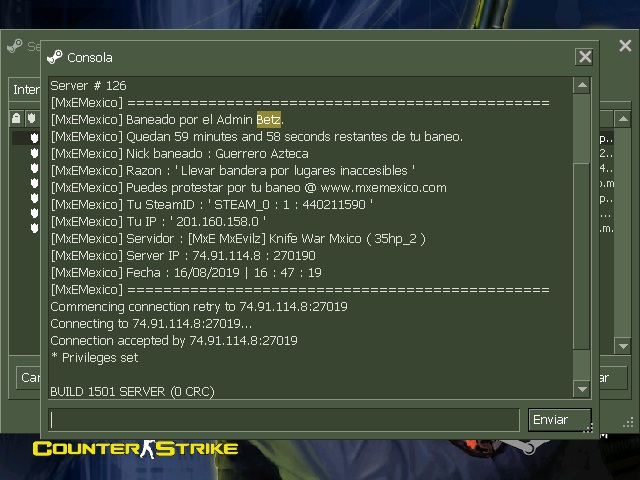This screenshot has width=640, height=480.
Task: Focus the console command input field
Action: 284,420
